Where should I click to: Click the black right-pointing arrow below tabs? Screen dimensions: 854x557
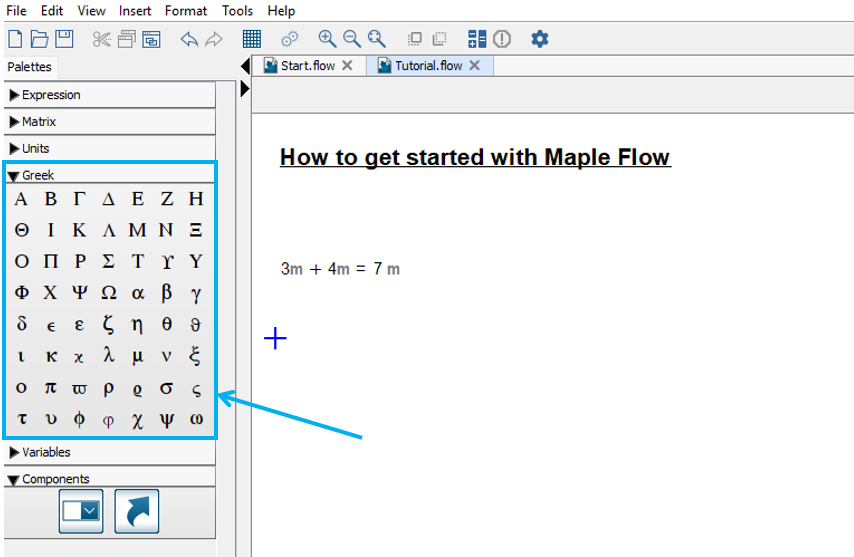(x=245, y=89)
